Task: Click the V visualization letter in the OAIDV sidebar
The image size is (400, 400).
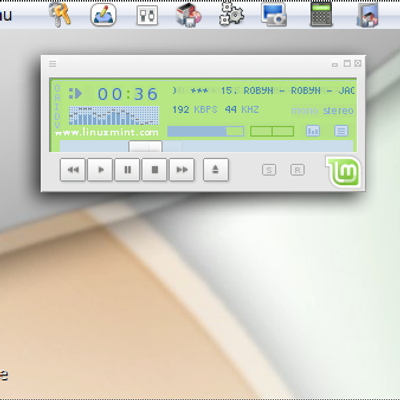Action: click(x=57, y=125)
